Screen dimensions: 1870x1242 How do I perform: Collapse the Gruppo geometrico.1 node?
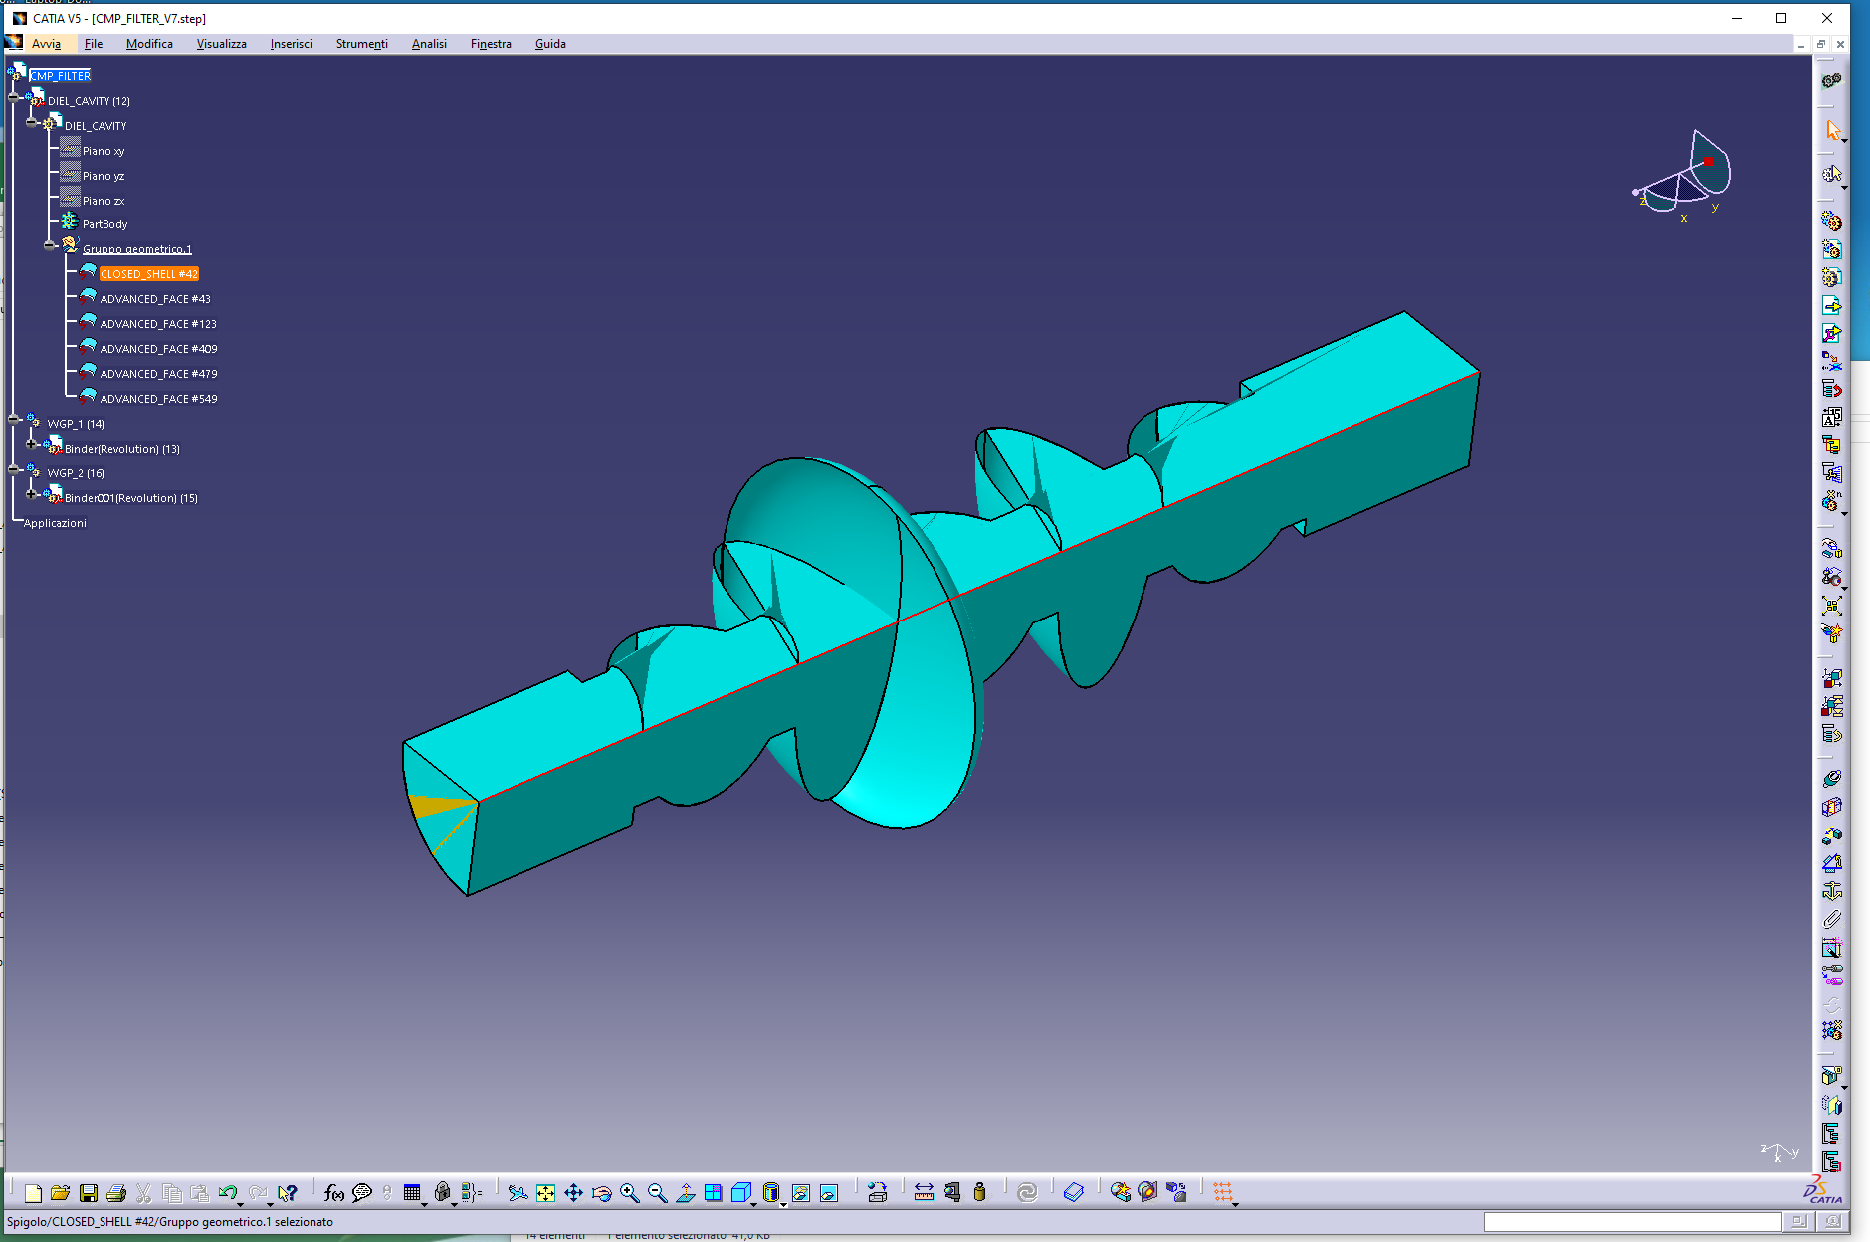point(49,245)
